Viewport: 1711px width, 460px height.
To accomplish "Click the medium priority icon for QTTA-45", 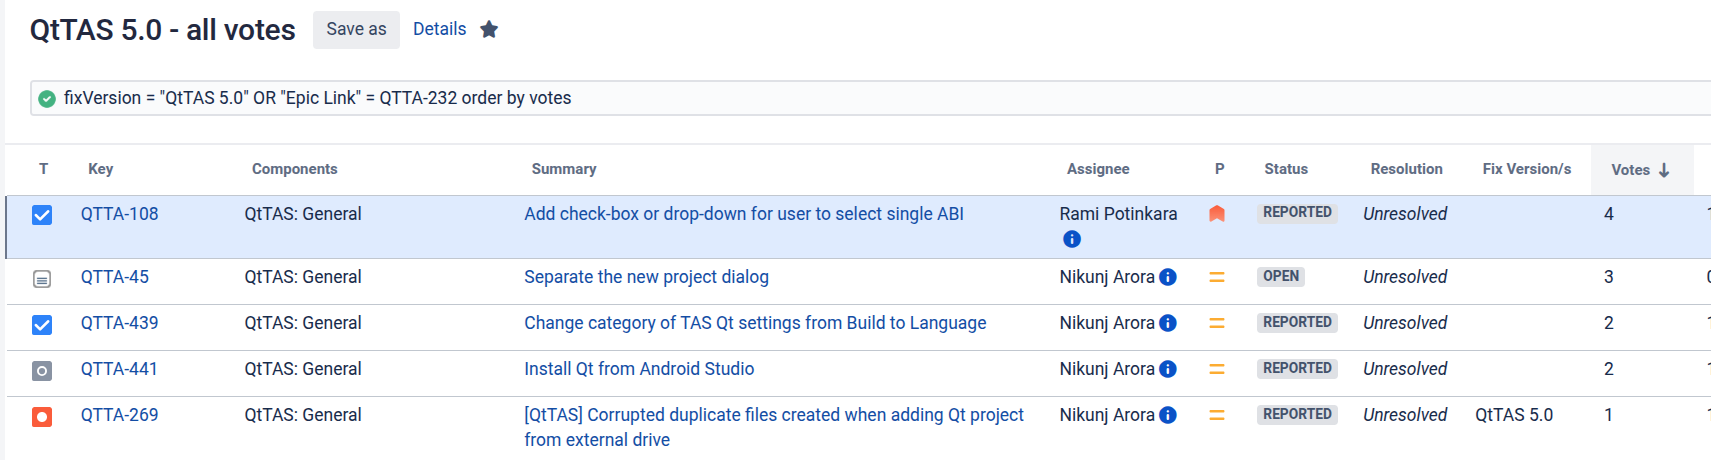I will (1217, 277).
